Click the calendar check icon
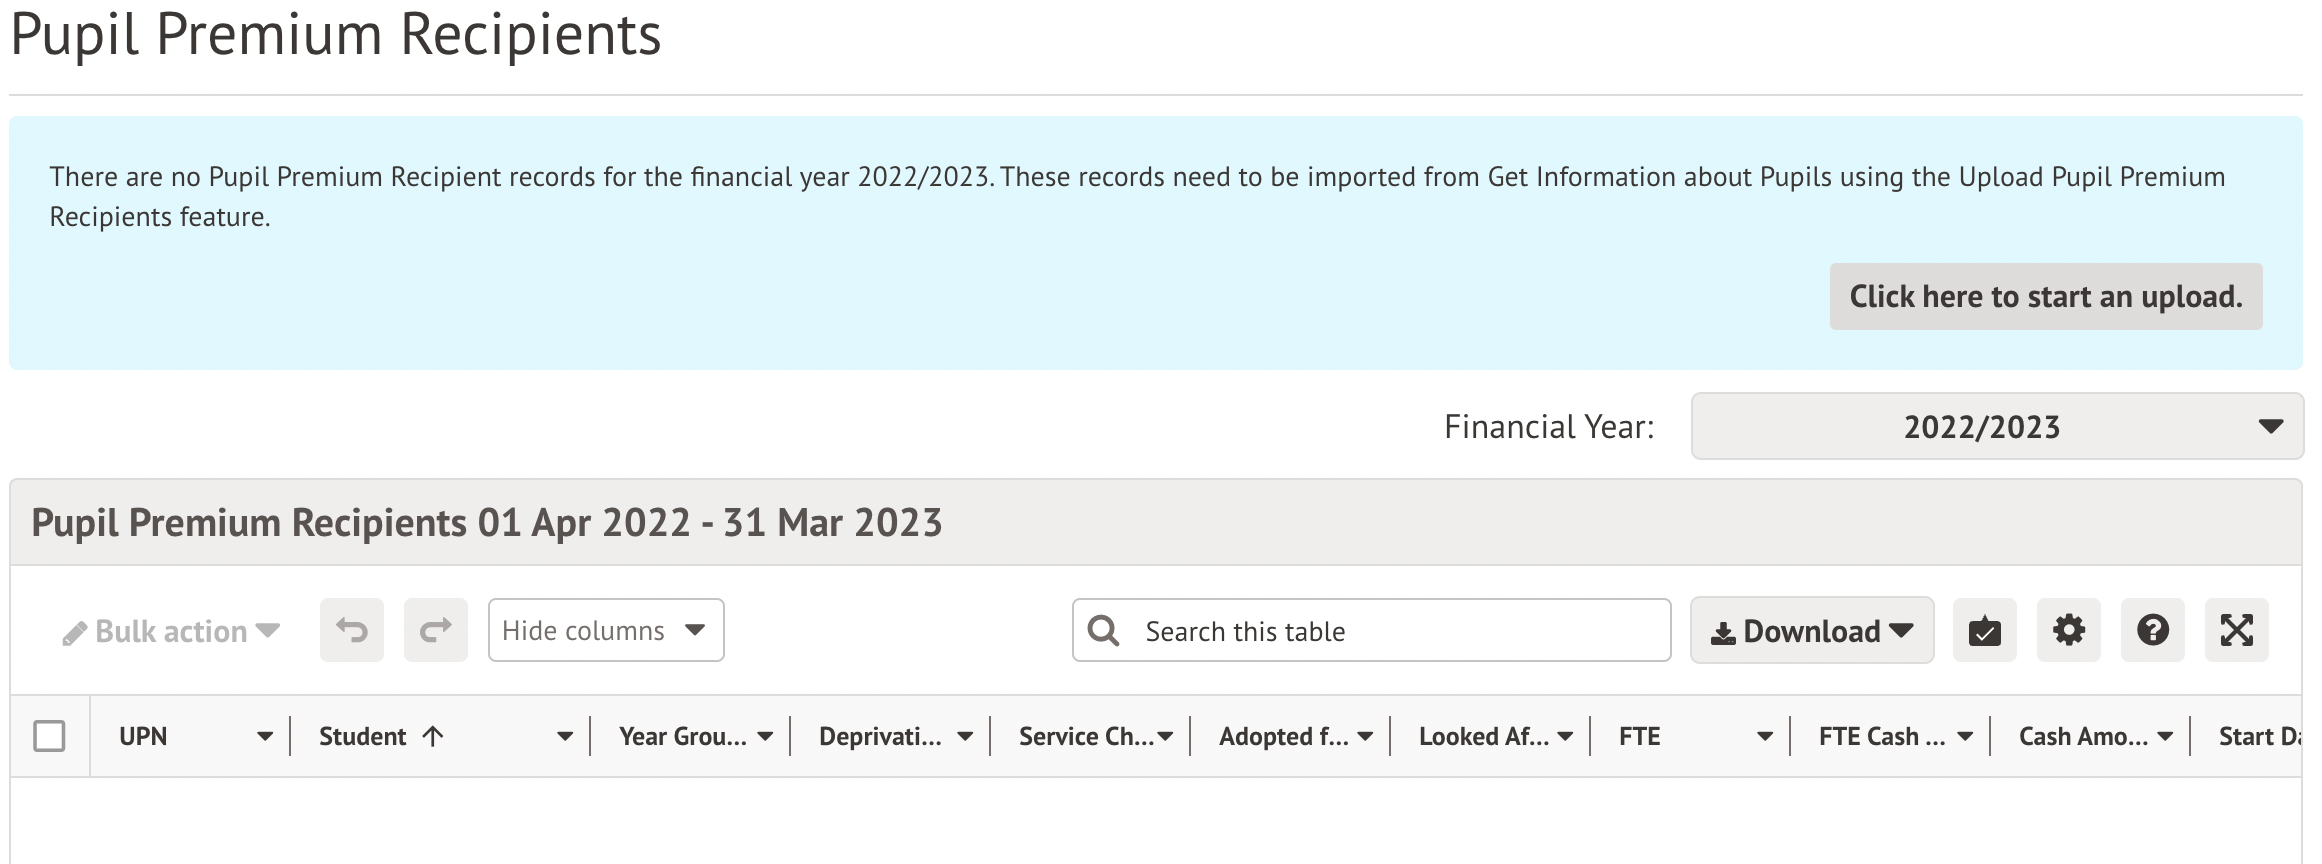 coord(1984,631)
